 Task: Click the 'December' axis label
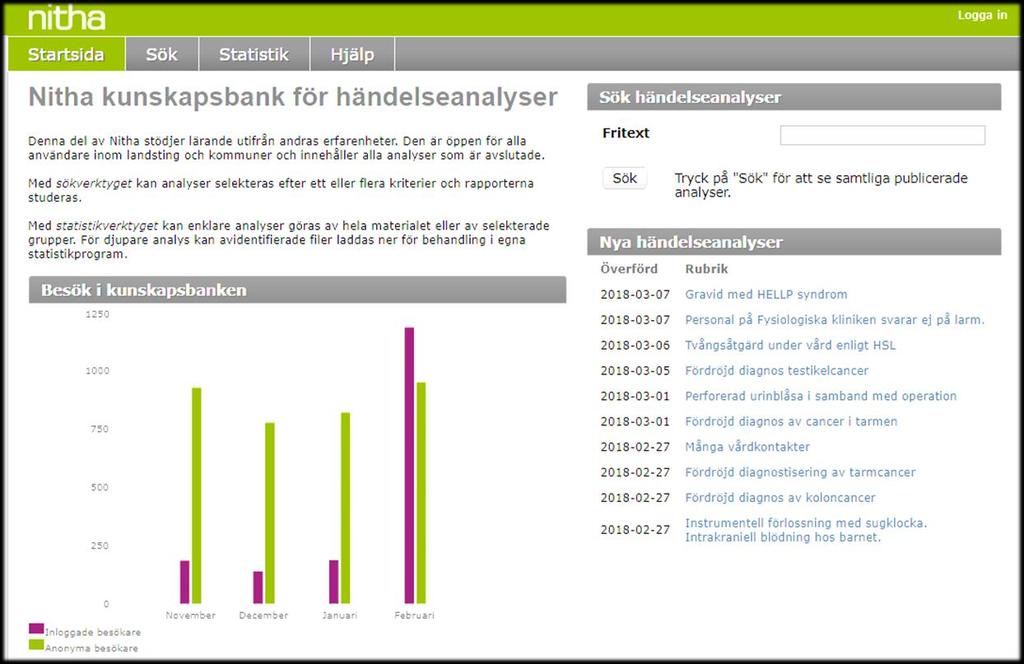pyautogui.click(x=263, y=615)
